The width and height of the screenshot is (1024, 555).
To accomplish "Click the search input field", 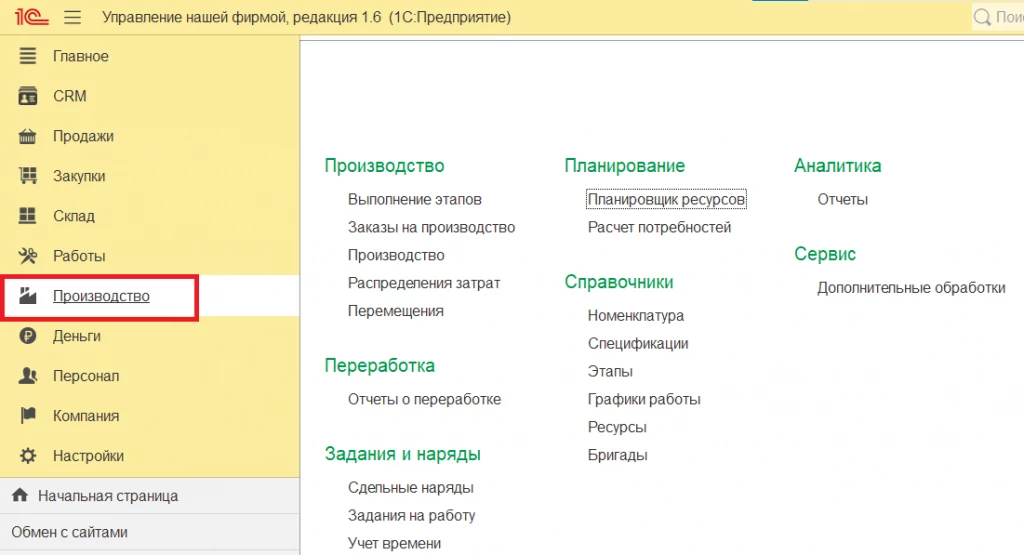I will pos(998,17).
